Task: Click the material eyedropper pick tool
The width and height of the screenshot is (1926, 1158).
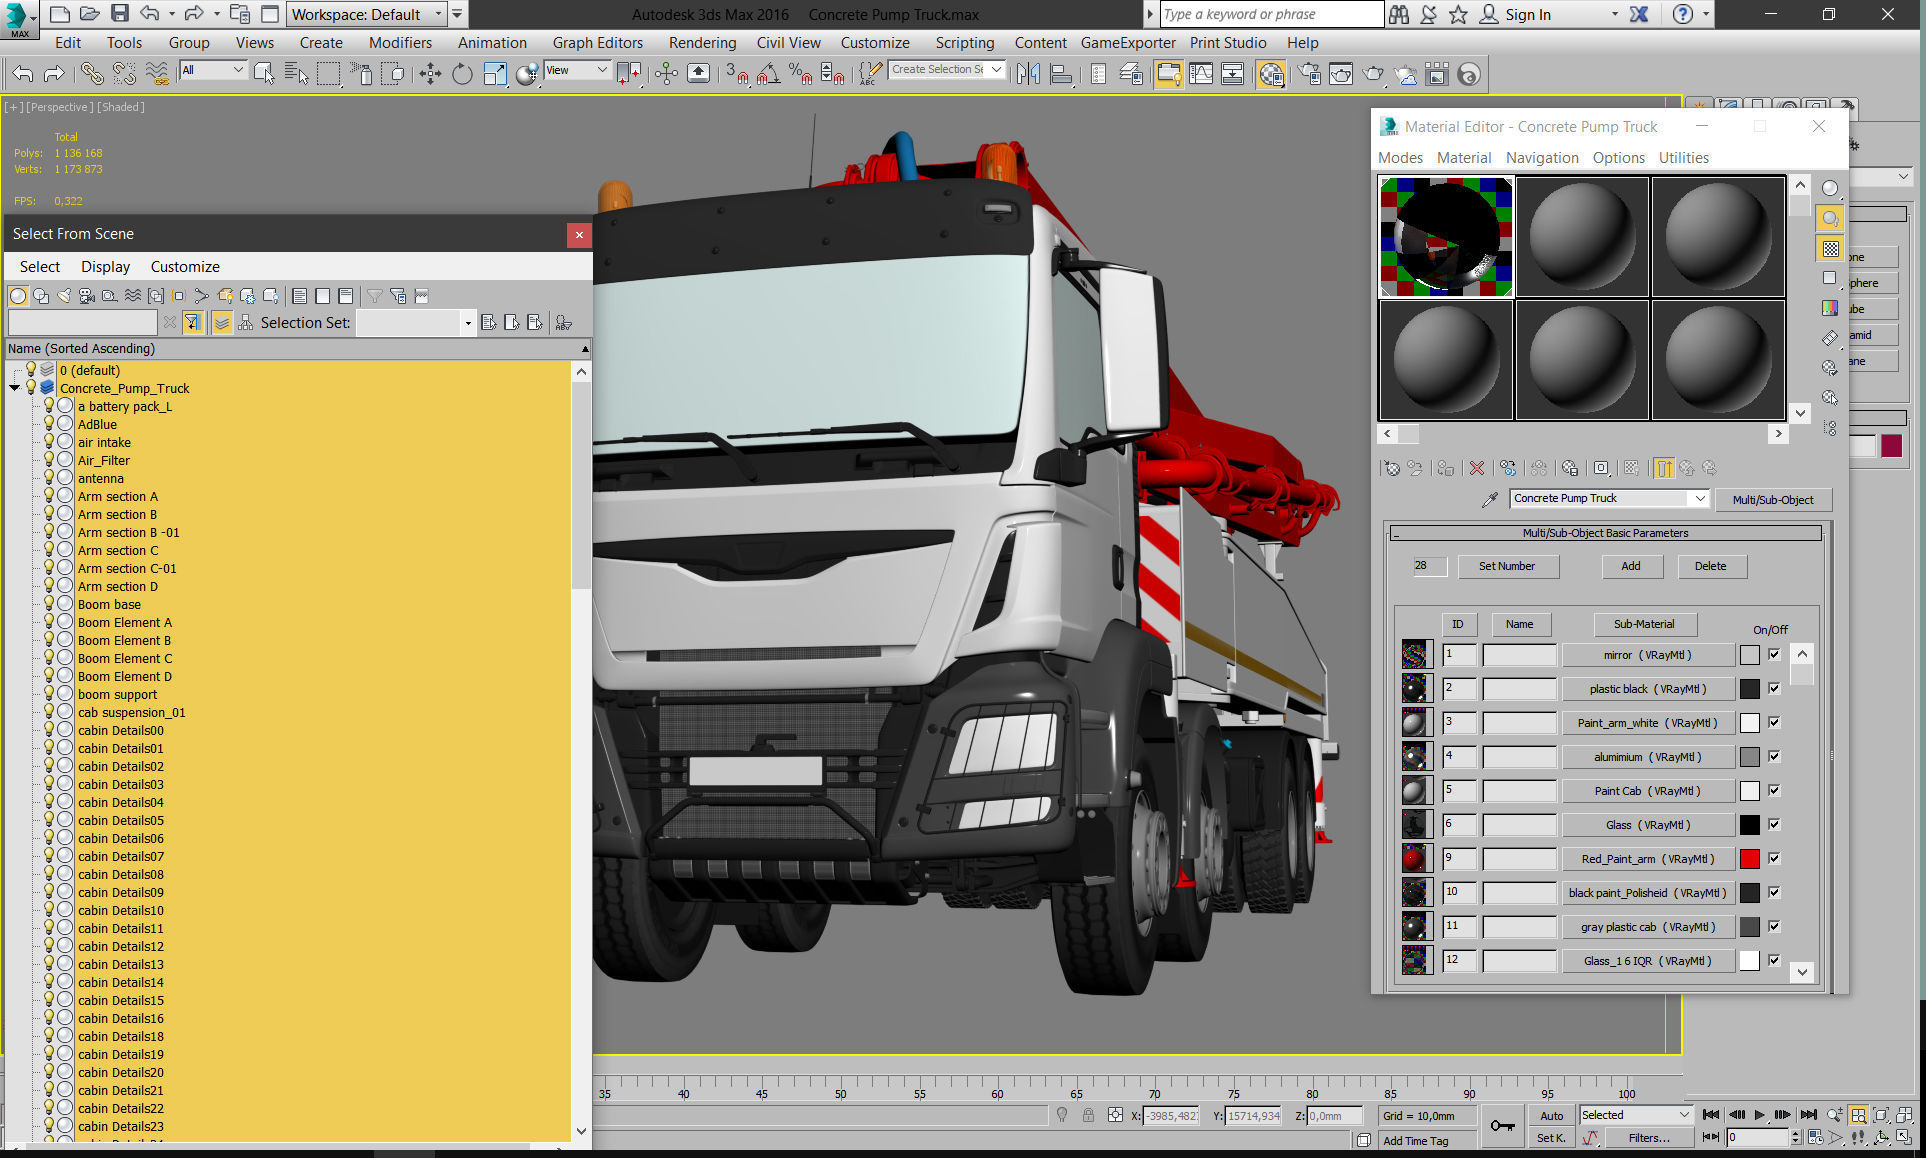Action: (1490, 499)
